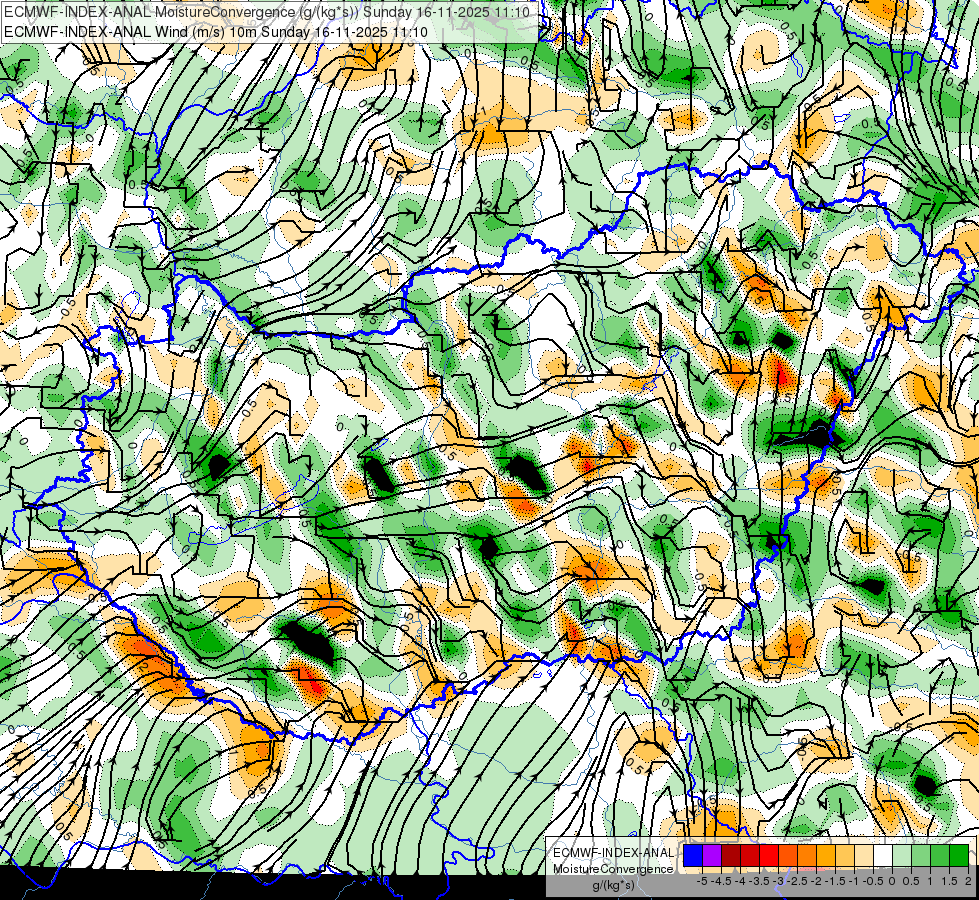Pick the light green swatch between 0.5 and 1

tap(921, 856)
